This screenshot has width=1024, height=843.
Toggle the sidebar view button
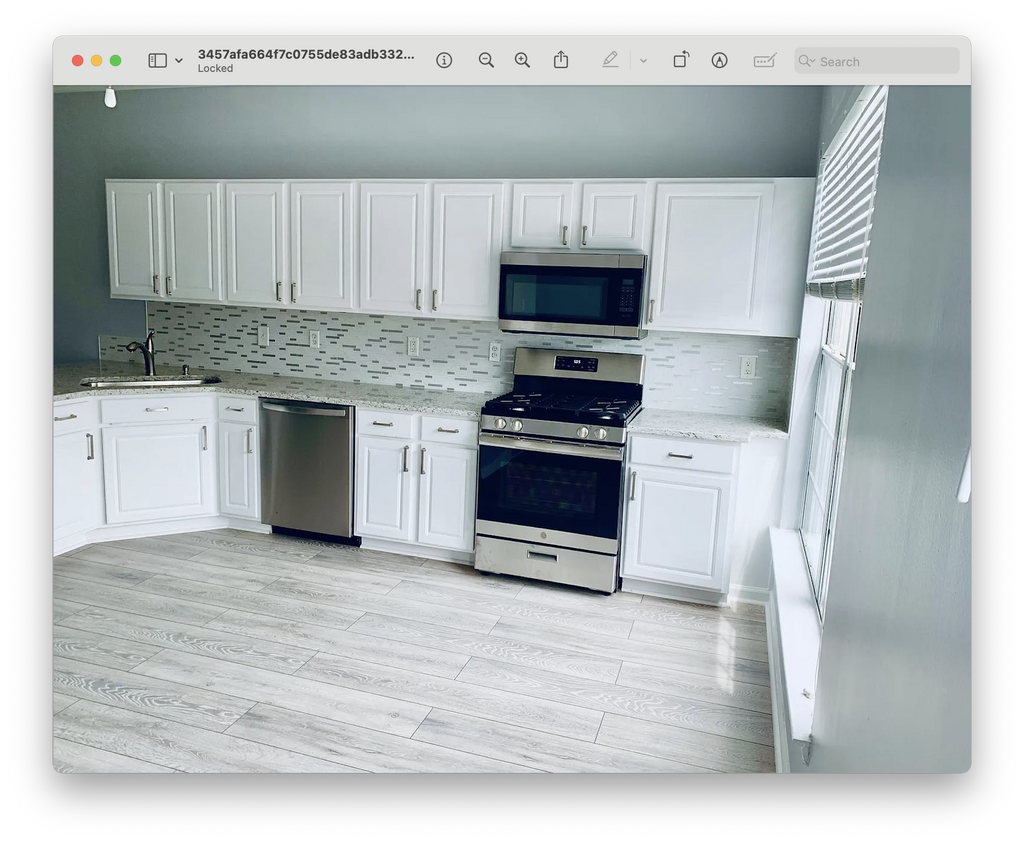click(x=157, y=61)
